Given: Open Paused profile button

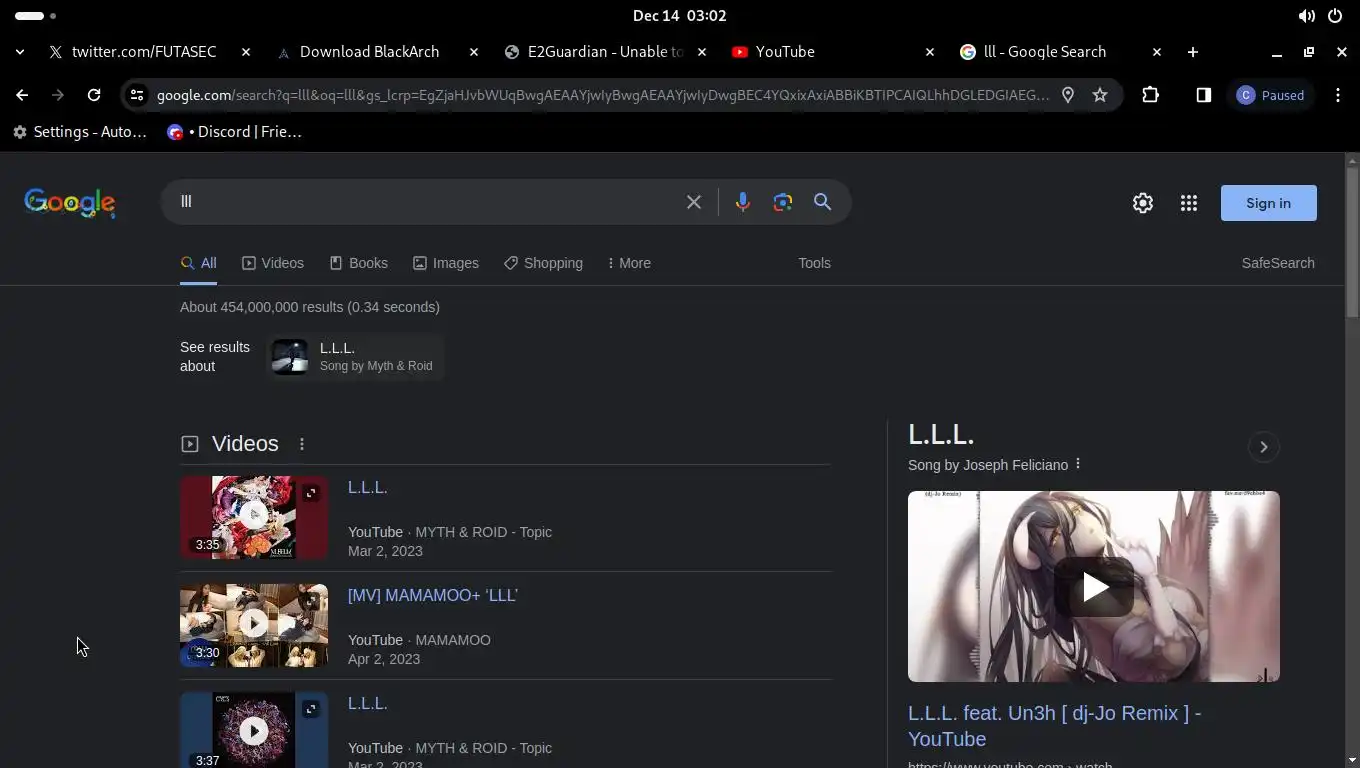Looking at the screenshot, I should point(1271,95).
